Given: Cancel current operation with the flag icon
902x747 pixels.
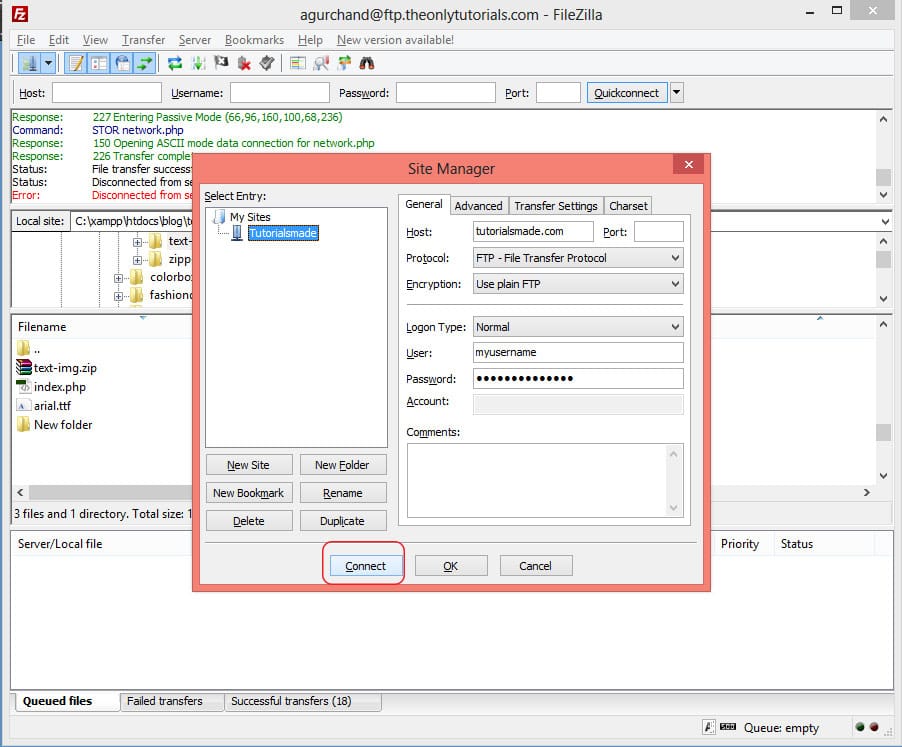Looking at the screenshot, I should point(221,63).
